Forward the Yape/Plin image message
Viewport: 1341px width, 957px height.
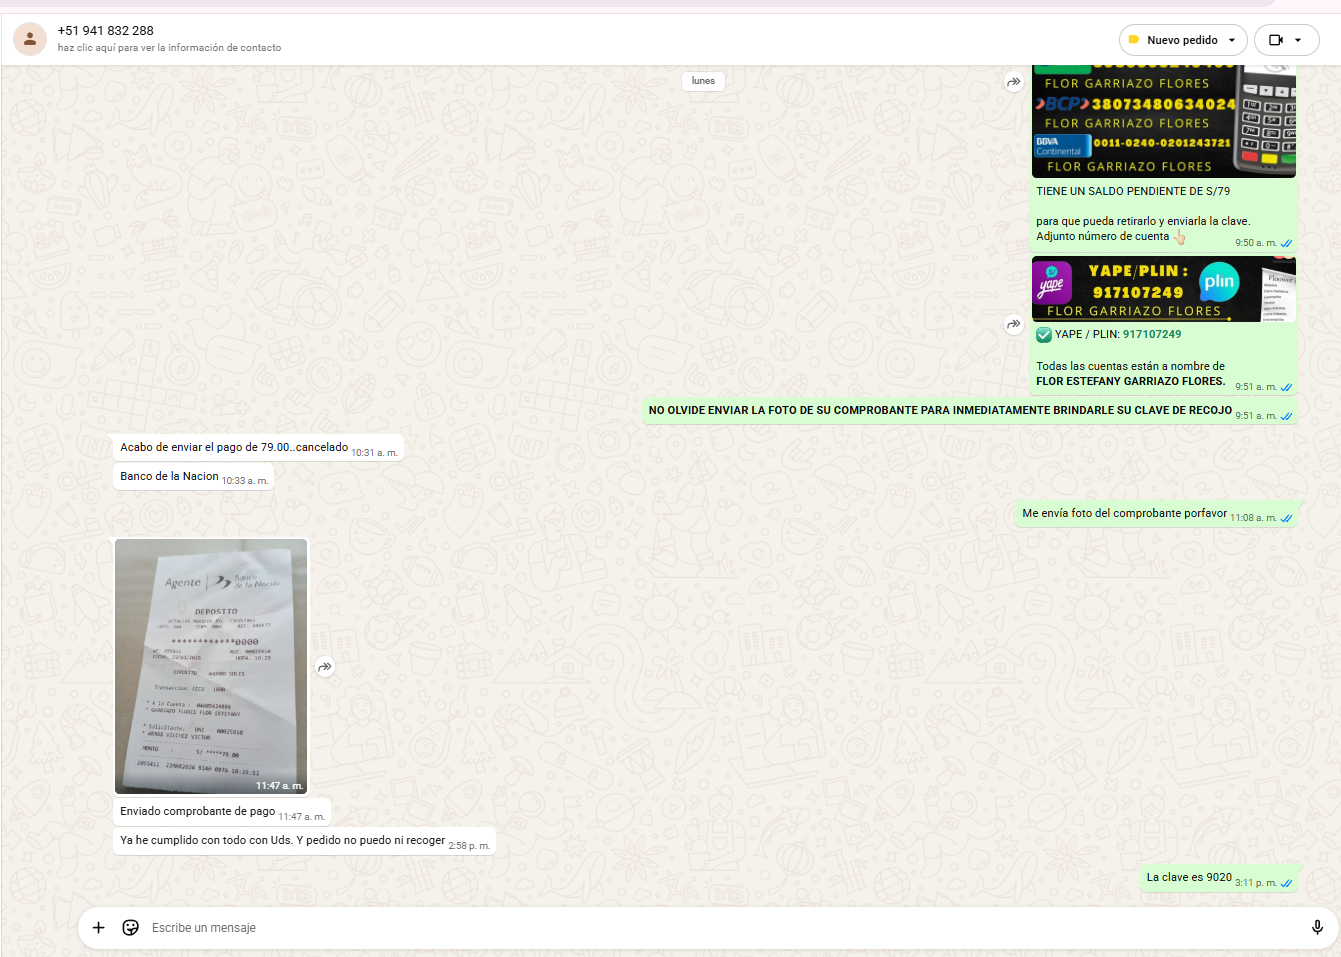[x=1013, y=324]
